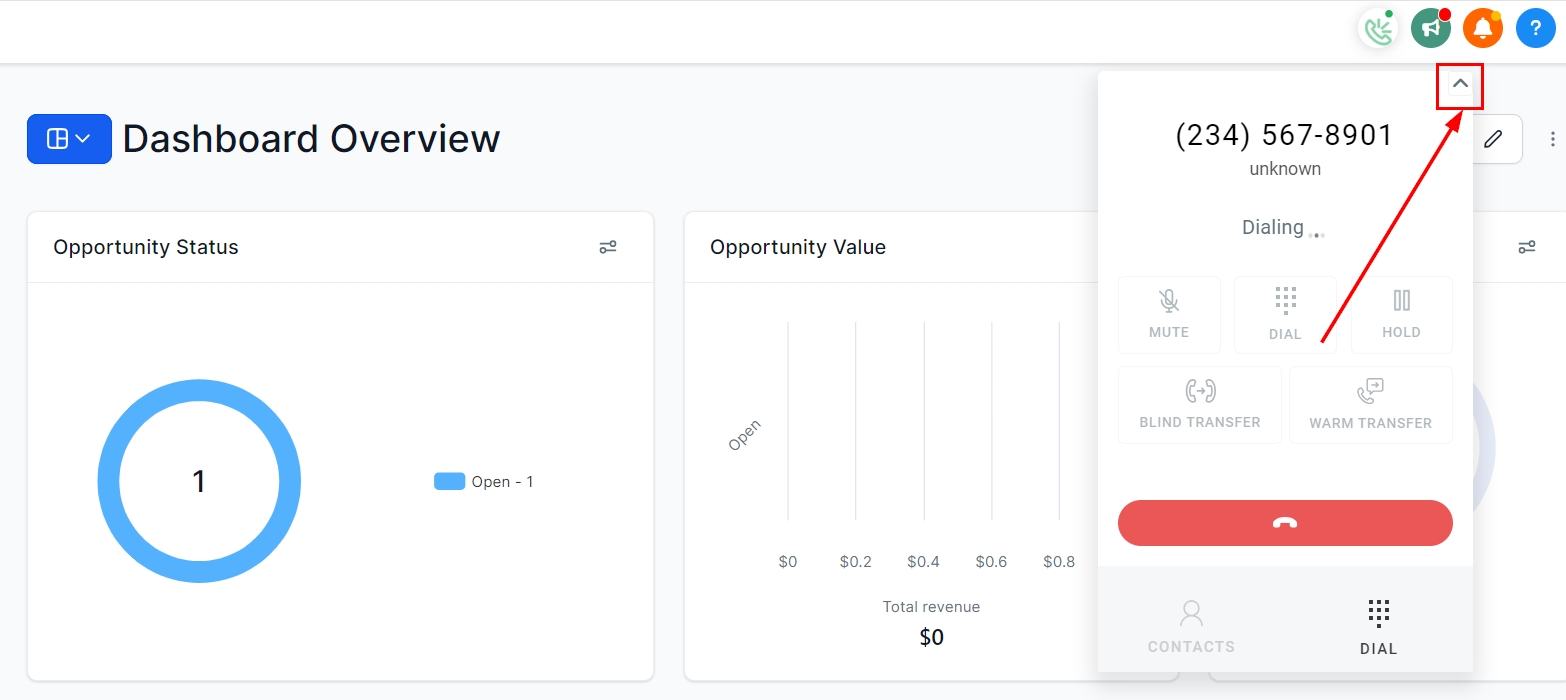Image resolution: width=1566 pixels, height=700 pixels.
Task: Click the pencil edit dashboard icon
Action: pos(1493,139)
